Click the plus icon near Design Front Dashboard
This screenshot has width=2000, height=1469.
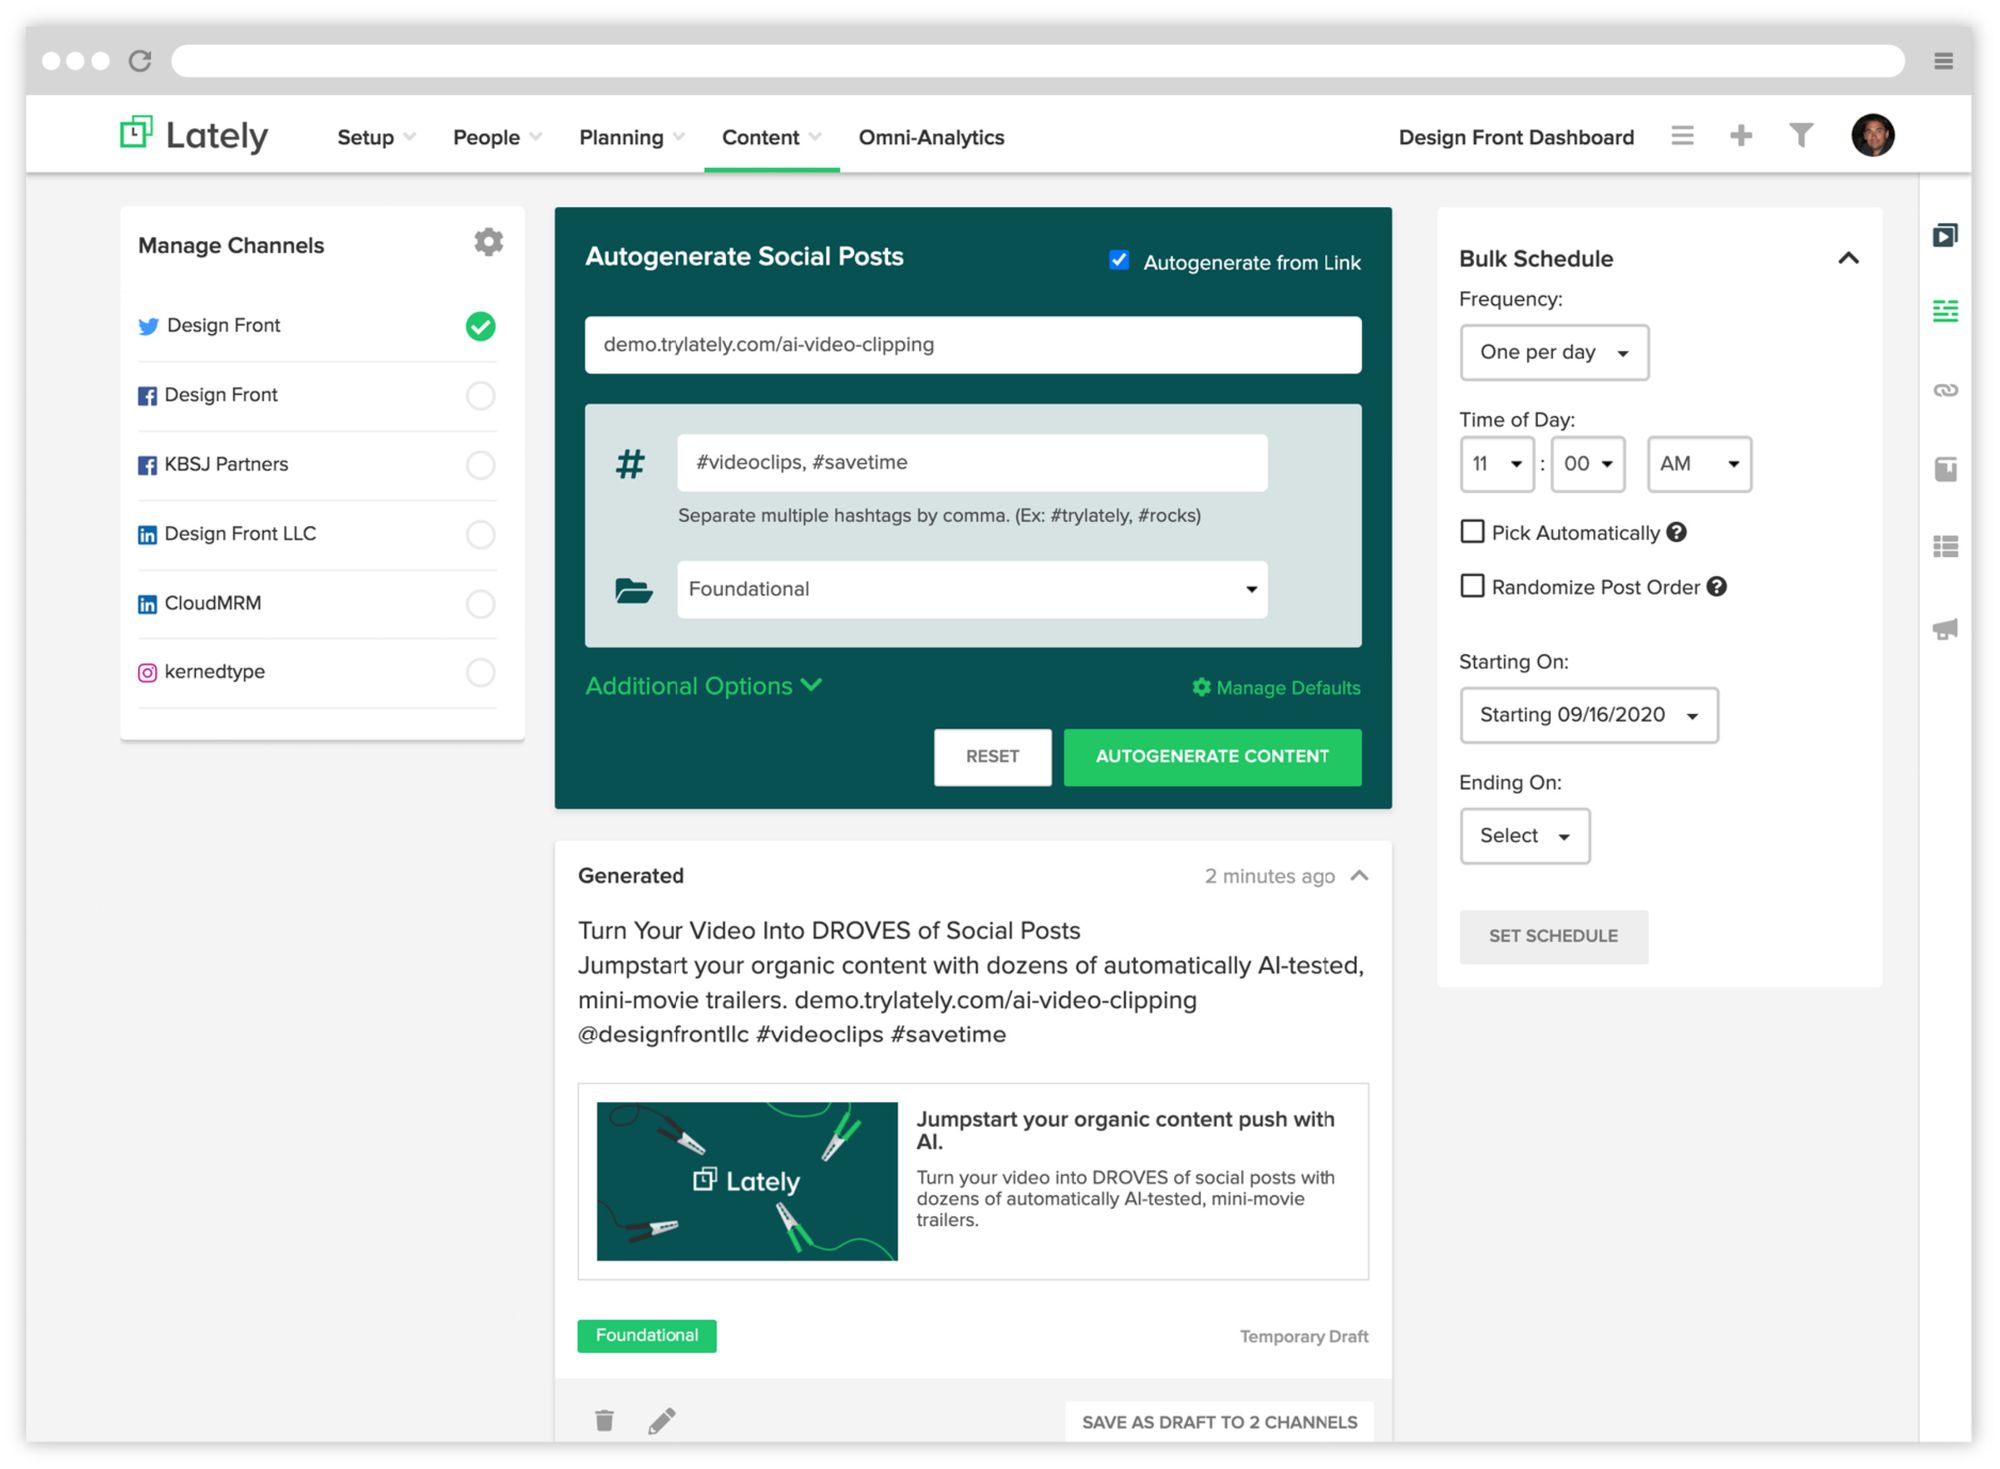(x=1741, y=135)
